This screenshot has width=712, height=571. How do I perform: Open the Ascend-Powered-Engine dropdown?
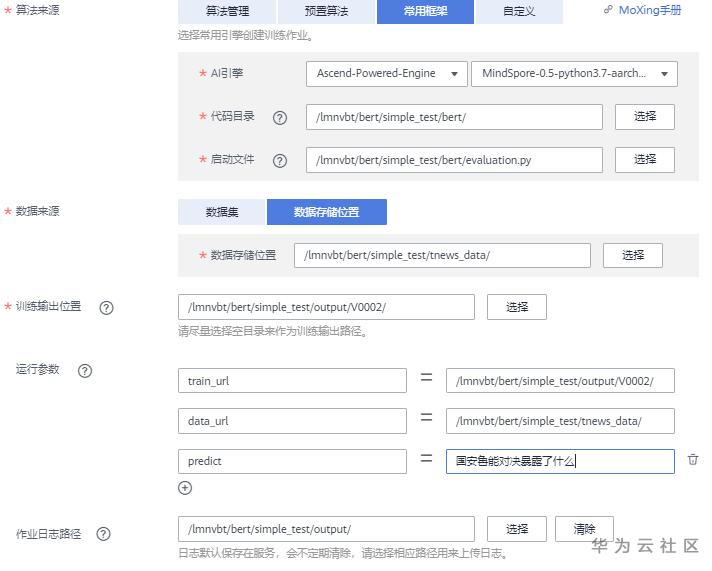pos(386,74)
